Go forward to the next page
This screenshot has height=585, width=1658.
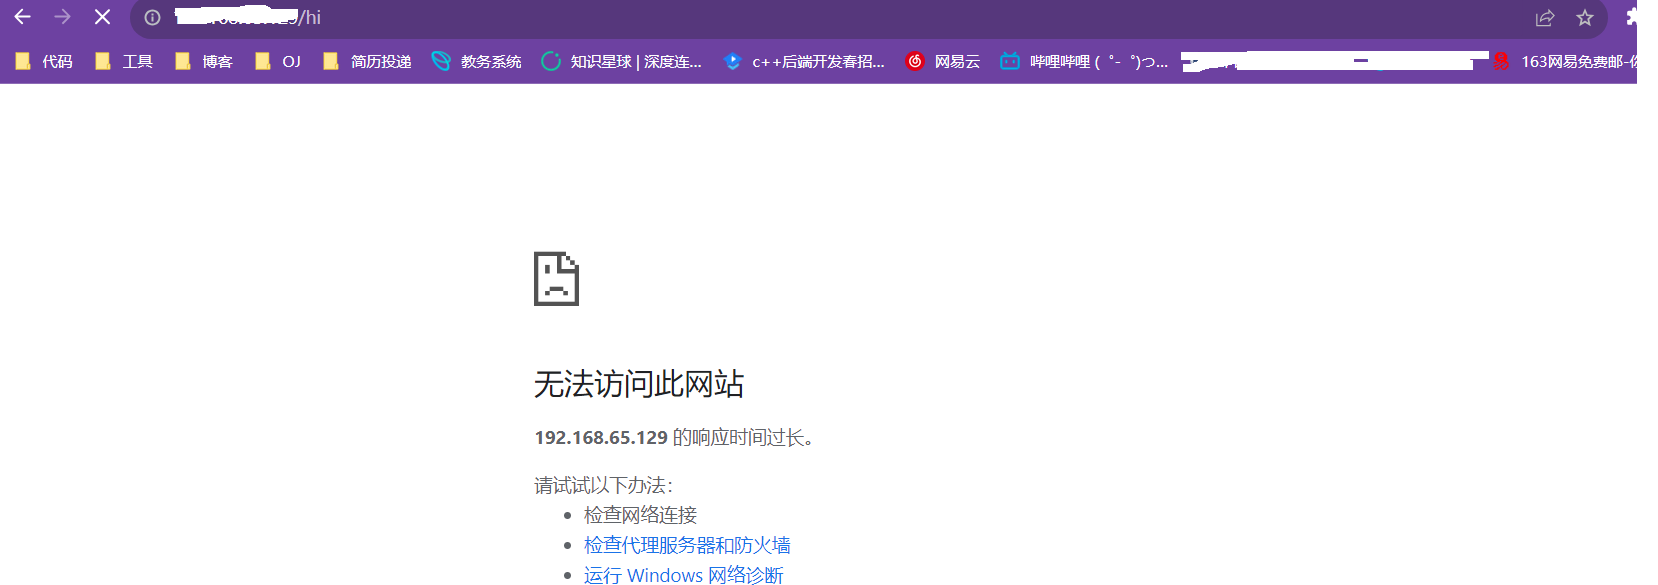62,17
